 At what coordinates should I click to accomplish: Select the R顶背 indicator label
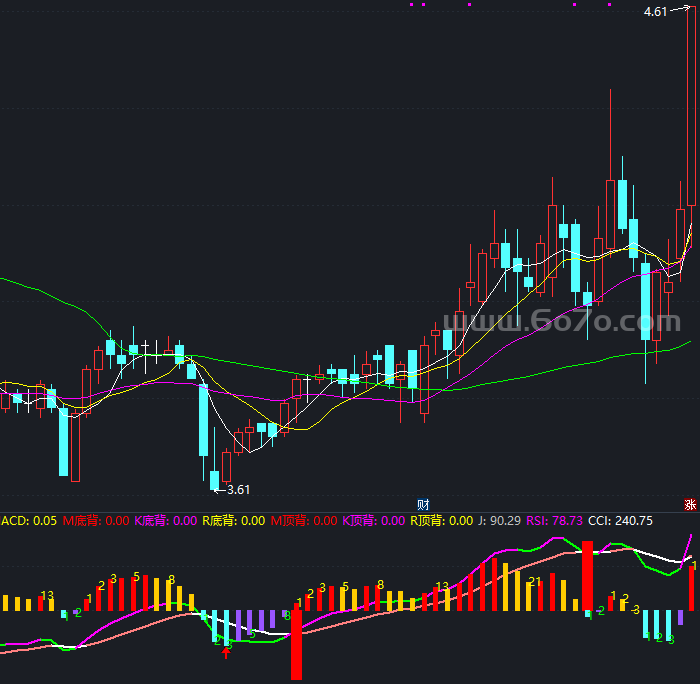coord(441,520)
